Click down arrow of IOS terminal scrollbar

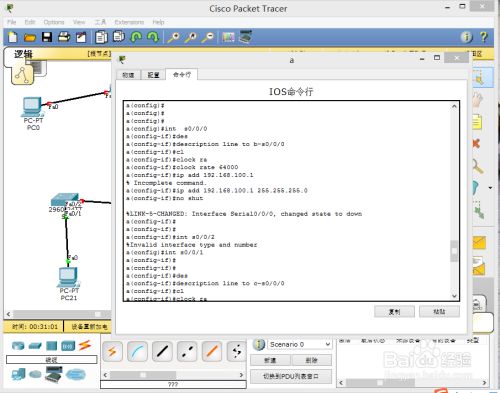454,296
